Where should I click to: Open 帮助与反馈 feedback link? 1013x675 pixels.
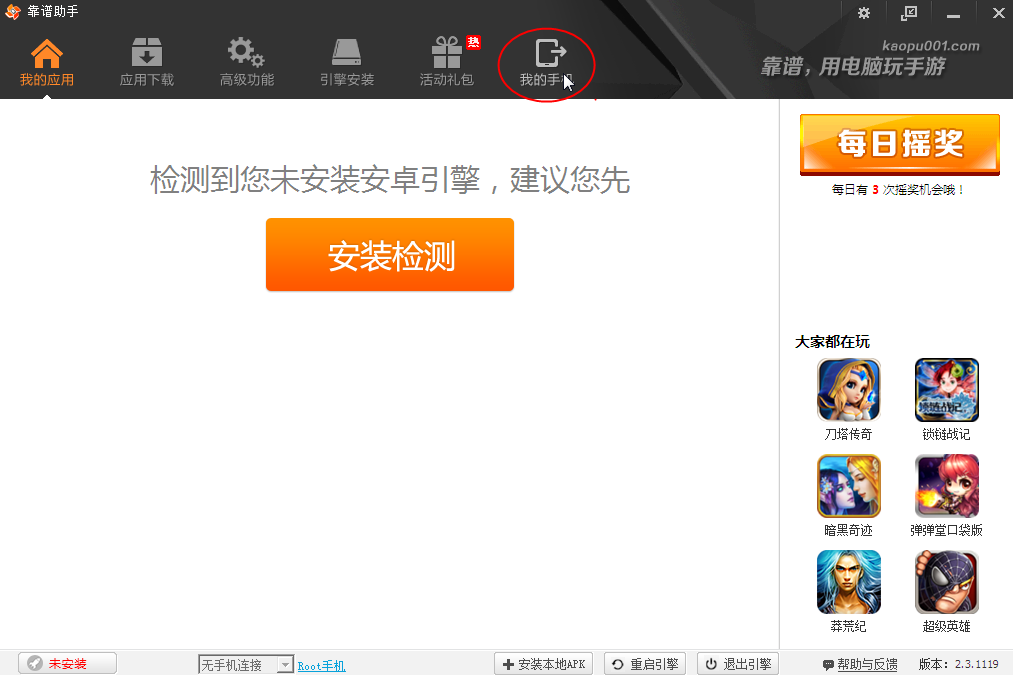point(860,665)
